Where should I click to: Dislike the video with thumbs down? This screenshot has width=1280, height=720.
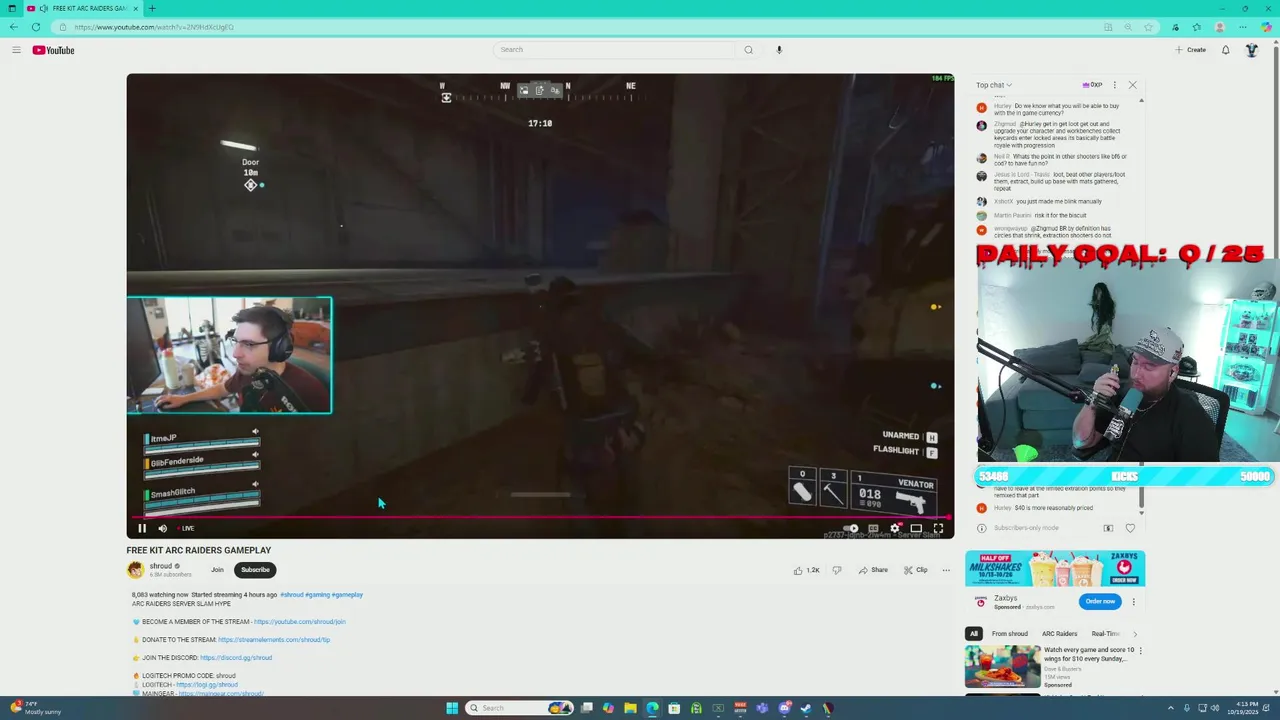coord(837,570)
